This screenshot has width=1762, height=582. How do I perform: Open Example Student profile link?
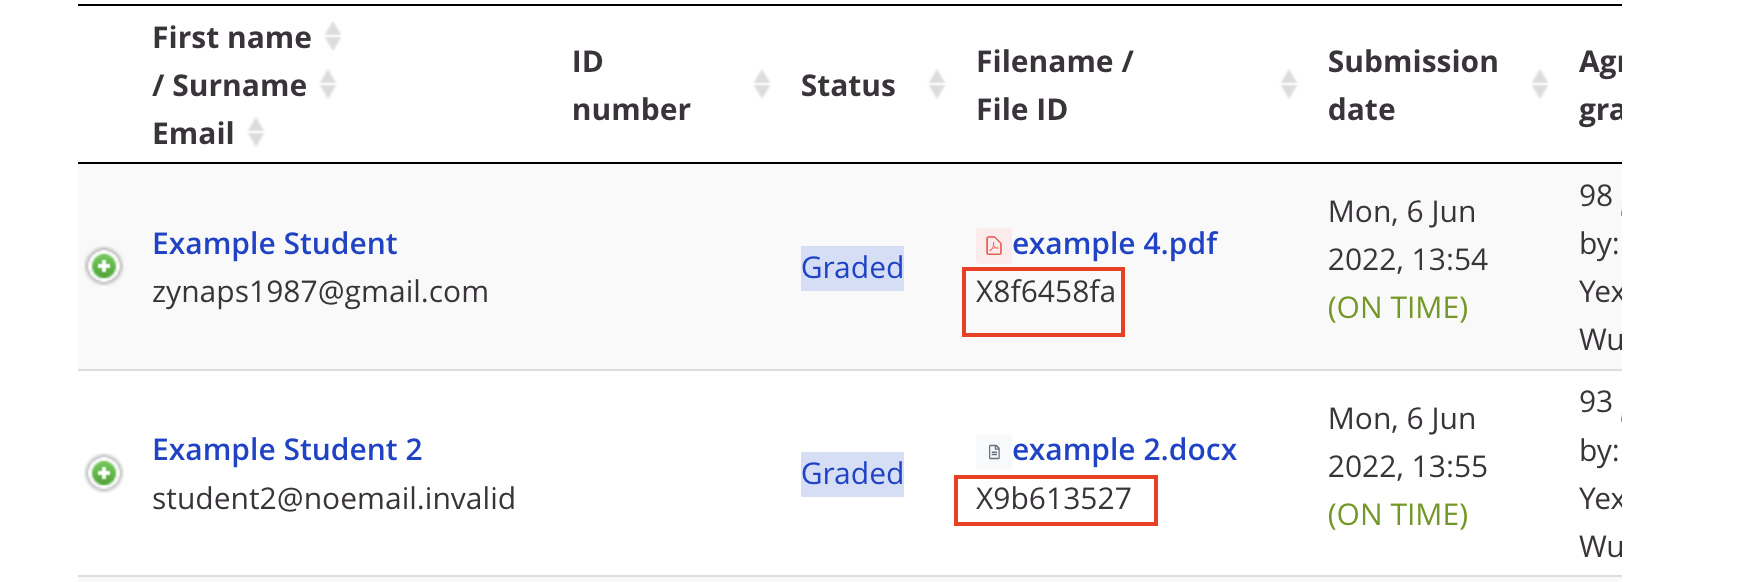point(275,244)
